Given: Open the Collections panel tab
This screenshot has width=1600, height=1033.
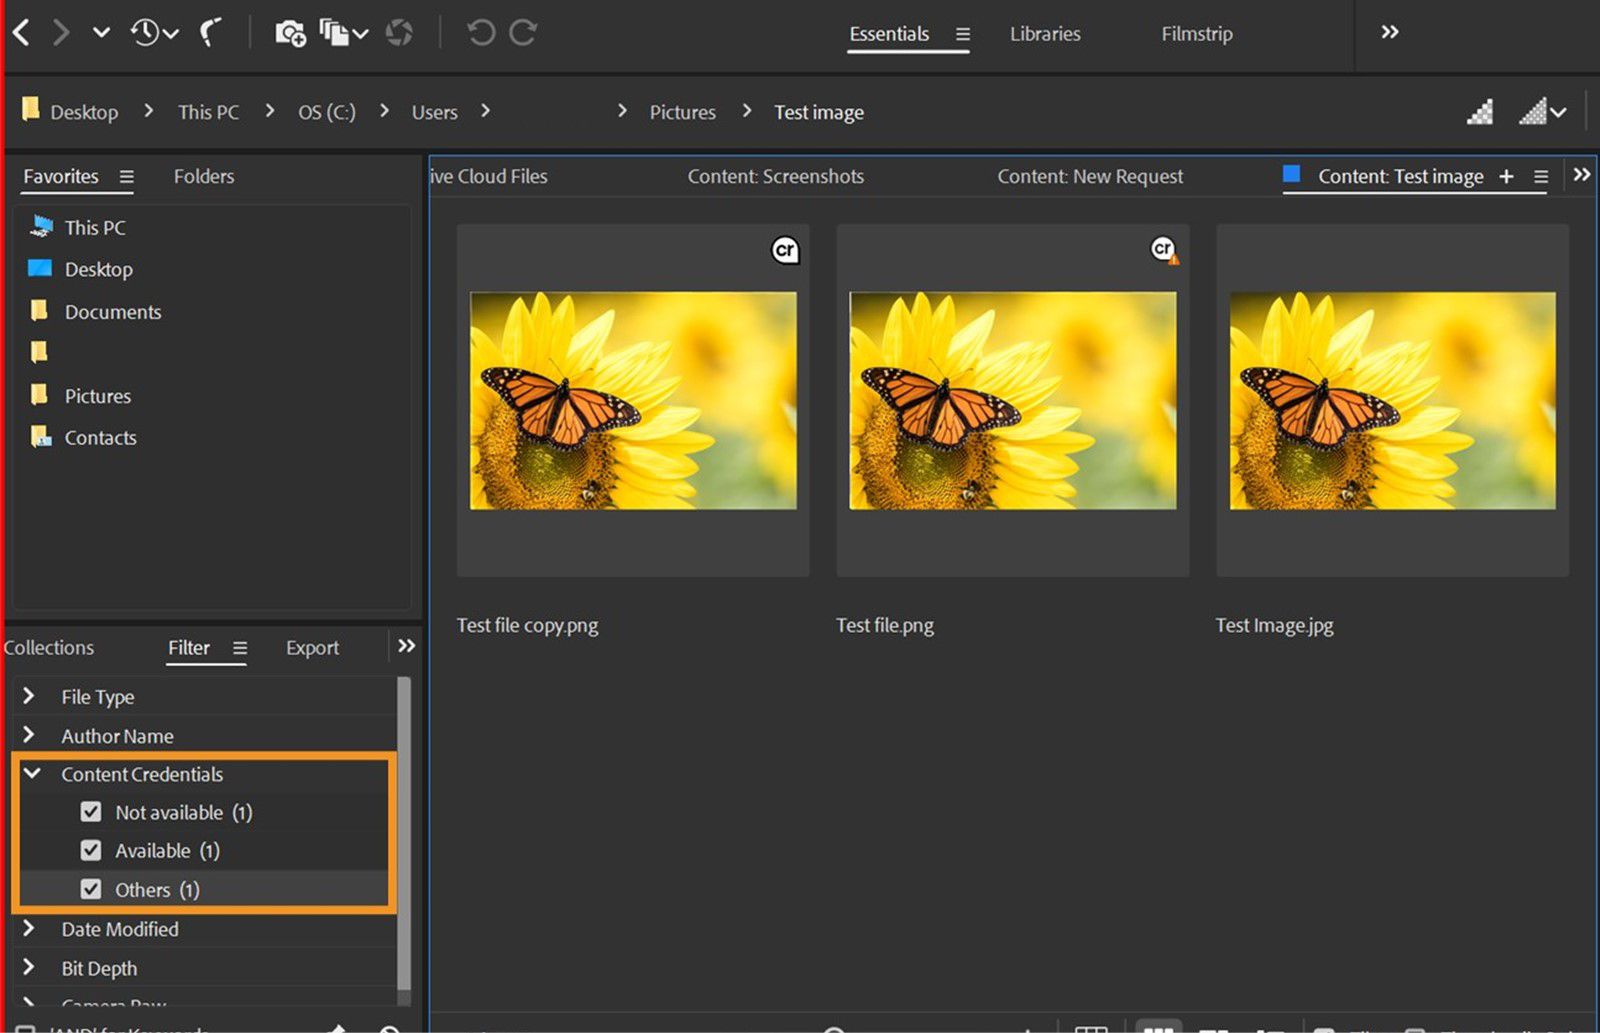Looking at the screenshot, I should [48, 648].
